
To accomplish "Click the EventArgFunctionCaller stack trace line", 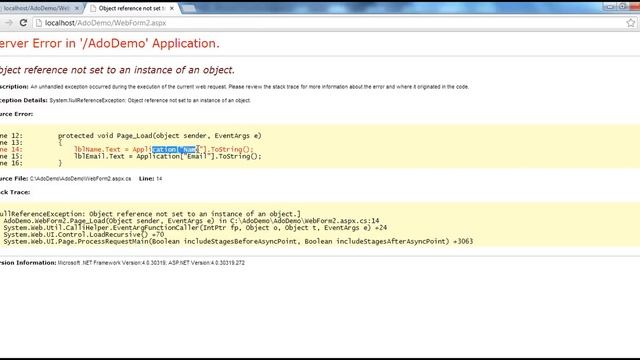I will tap(195, 228).
